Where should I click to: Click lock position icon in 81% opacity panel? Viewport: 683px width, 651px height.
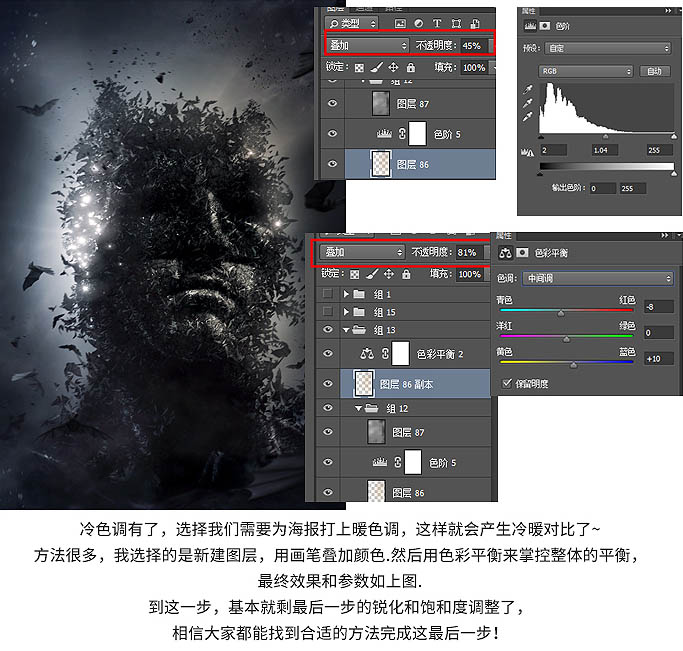[389, 274]
